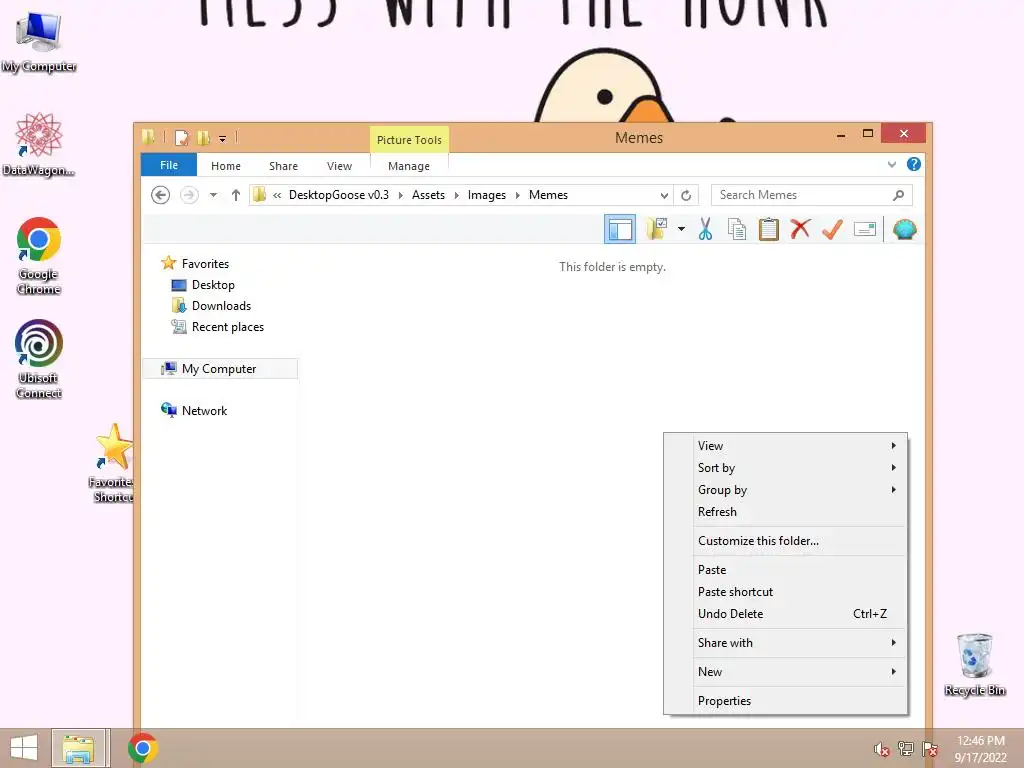The image size is (1024, 768).
Task: Click the blue shell icon in toolbar
Action: 904,229
